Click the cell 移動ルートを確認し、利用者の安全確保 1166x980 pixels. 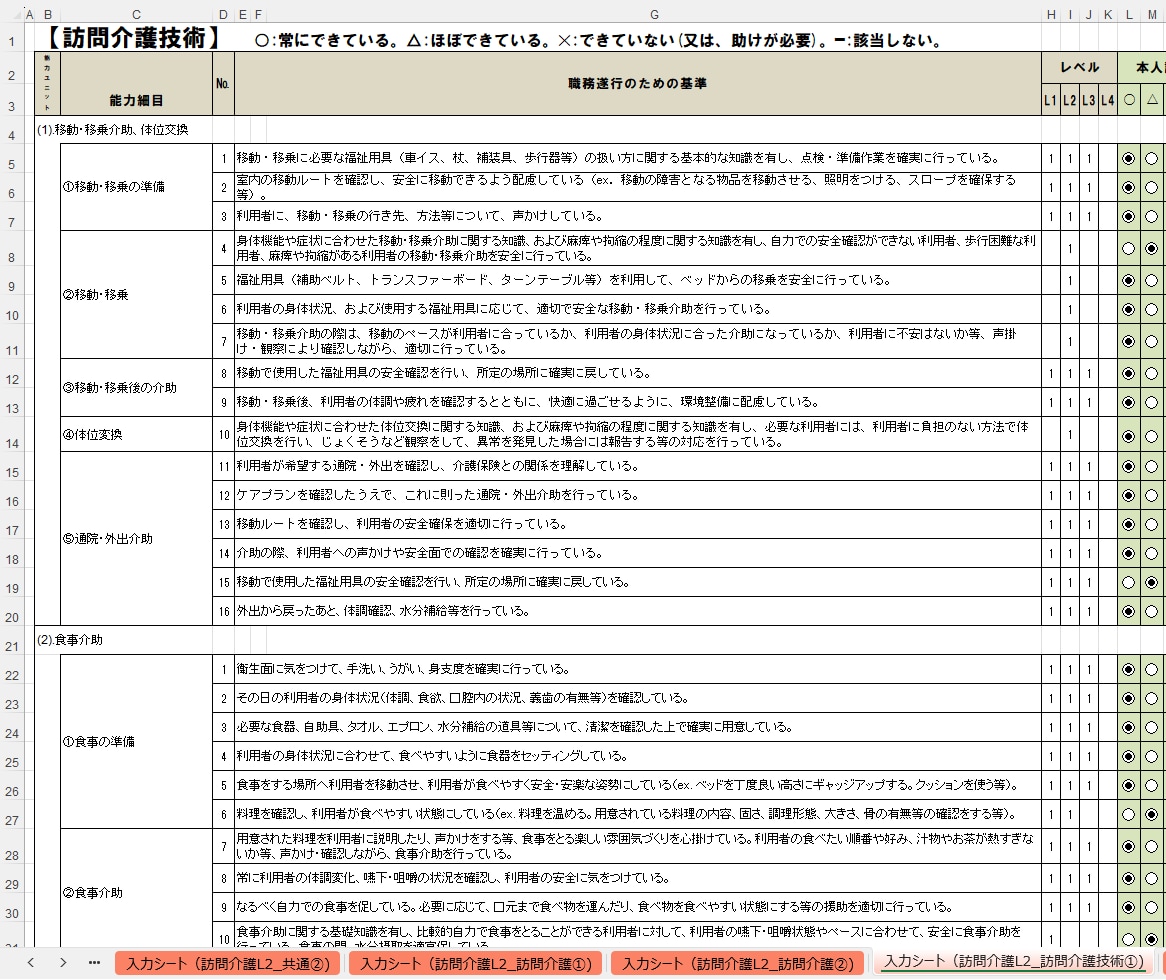point(637,524)
